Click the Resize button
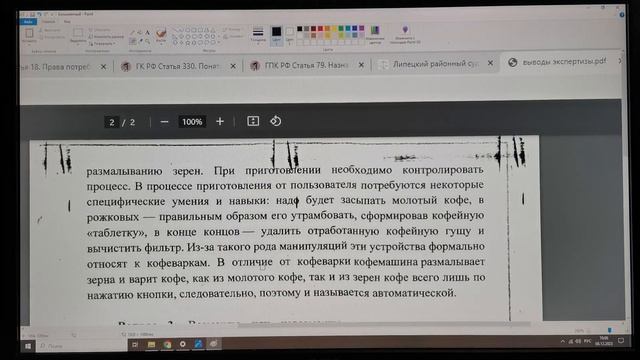 (106, 36)
